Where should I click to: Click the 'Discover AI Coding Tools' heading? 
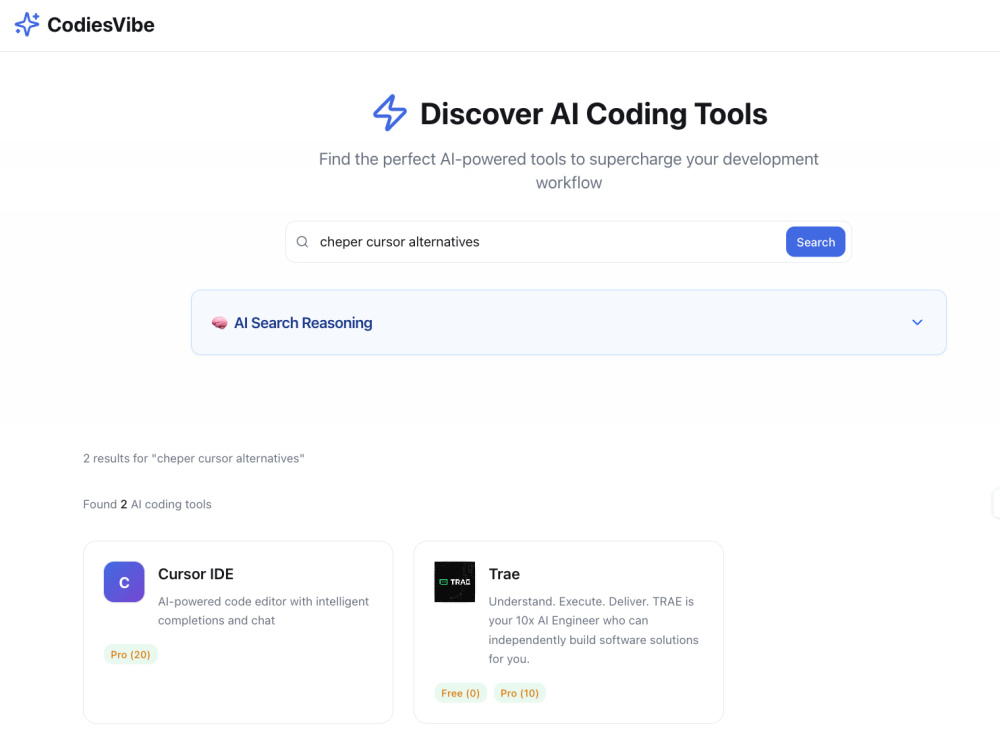click(x=593, y=114)
